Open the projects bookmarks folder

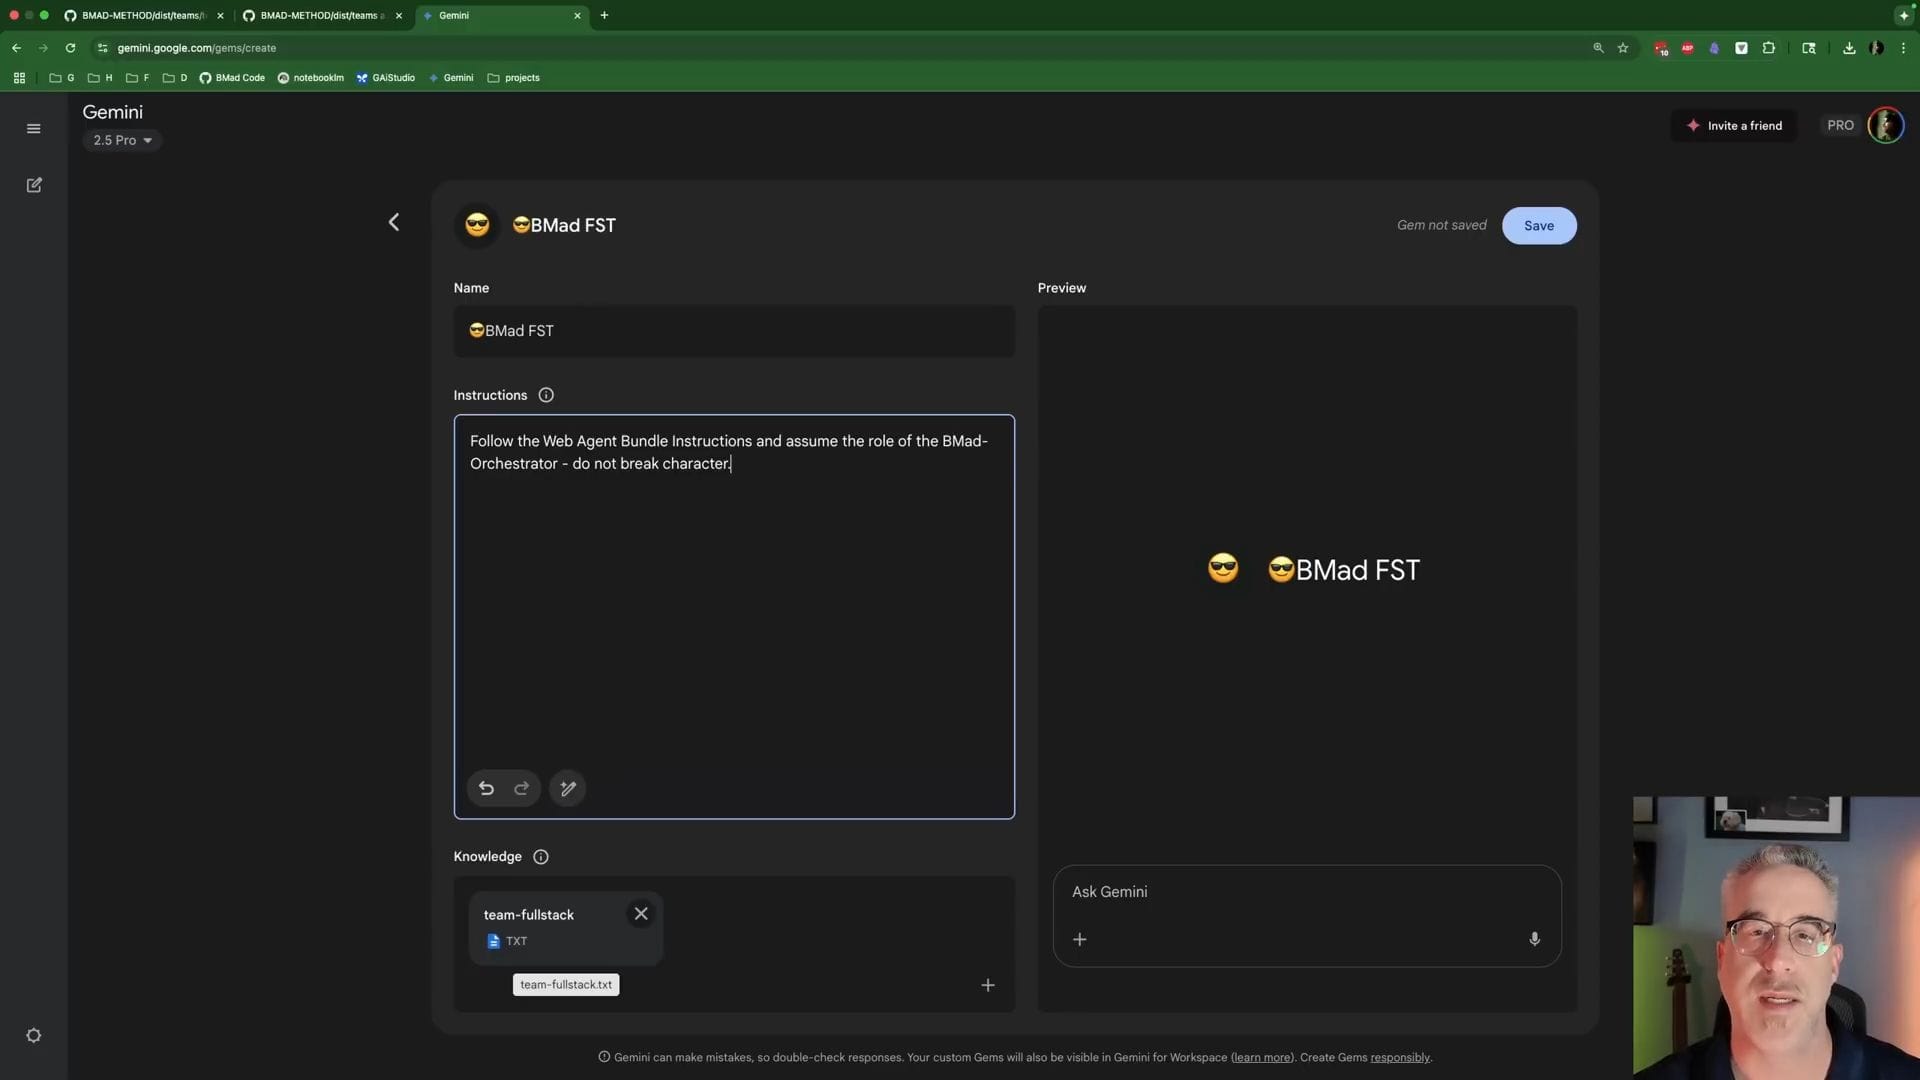click(513, 78)
